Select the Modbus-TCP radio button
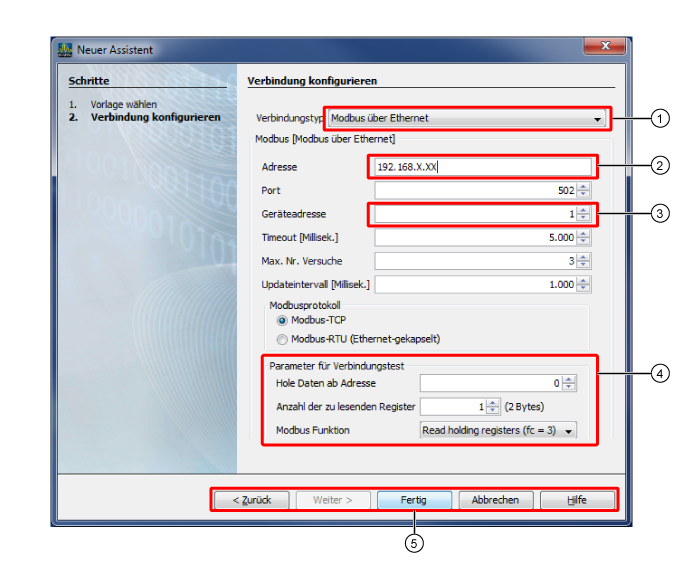The width and height of the screenshot is (690, 571). pos(282,321)
